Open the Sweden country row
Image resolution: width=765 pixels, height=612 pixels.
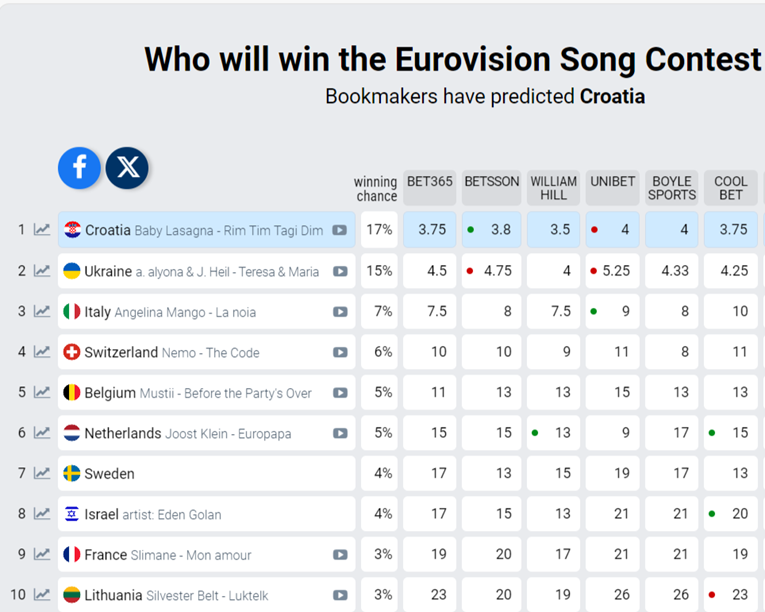click(x=110, y=474)
